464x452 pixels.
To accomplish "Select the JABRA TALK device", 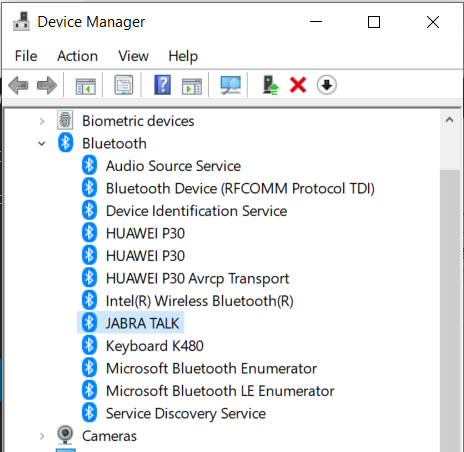I will click(142, 324).
